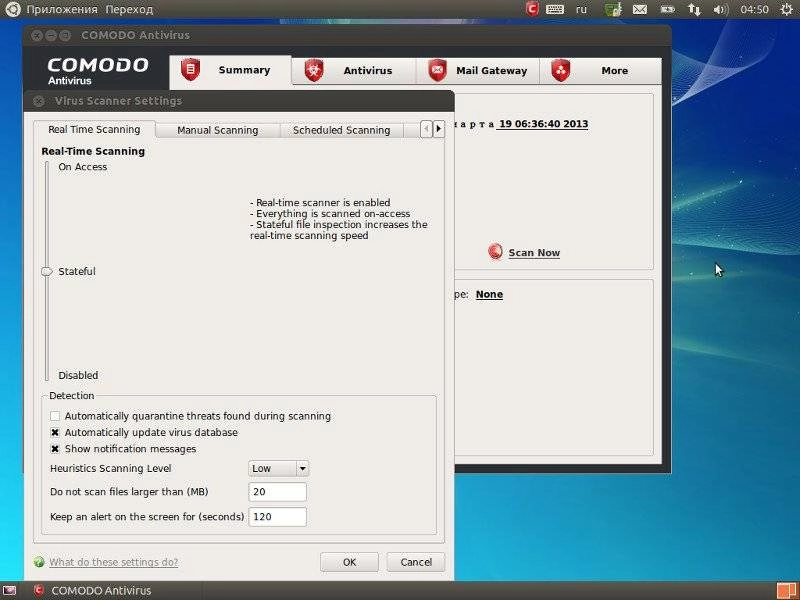Open the Heuristics Scanning Level dropdown
This screenshot has width=800, height=600.
[279, 468]
